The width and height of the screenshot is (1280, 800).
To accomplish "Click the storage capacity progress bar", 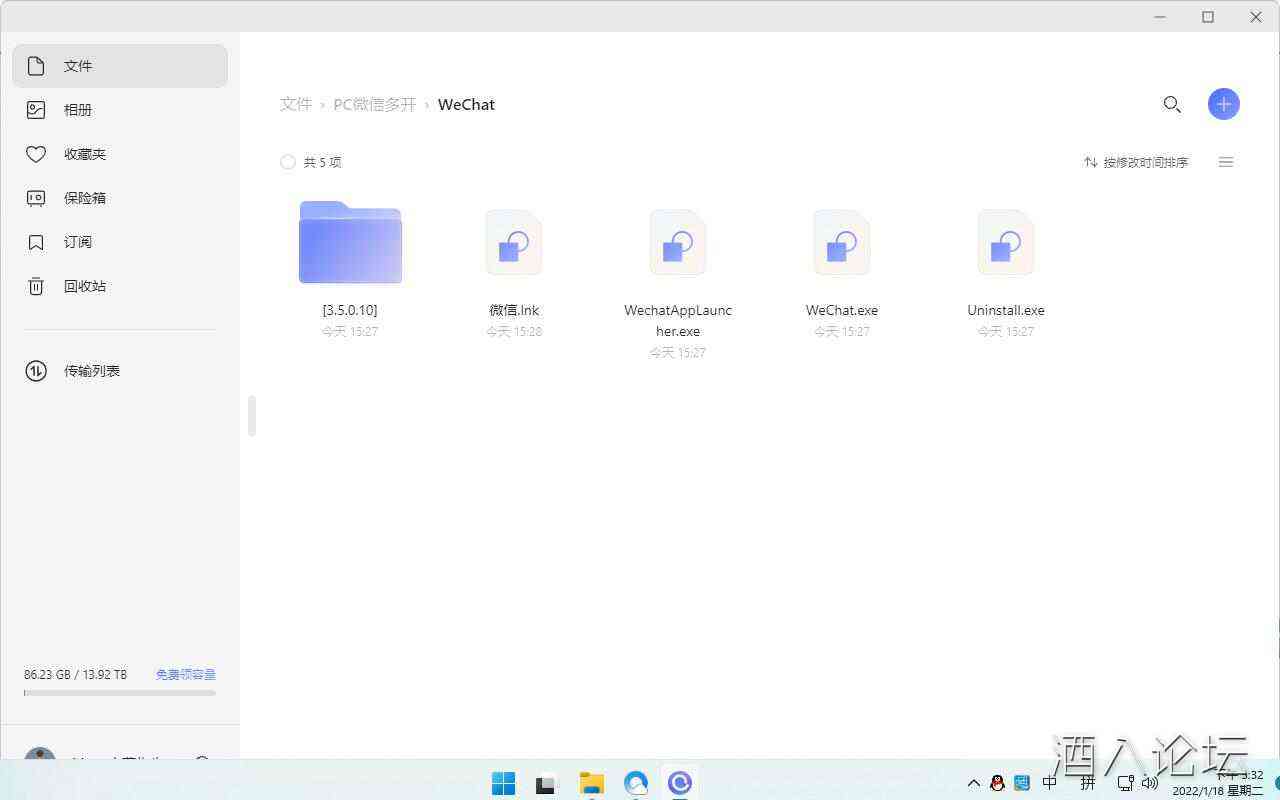I will (x=119, y=691).
